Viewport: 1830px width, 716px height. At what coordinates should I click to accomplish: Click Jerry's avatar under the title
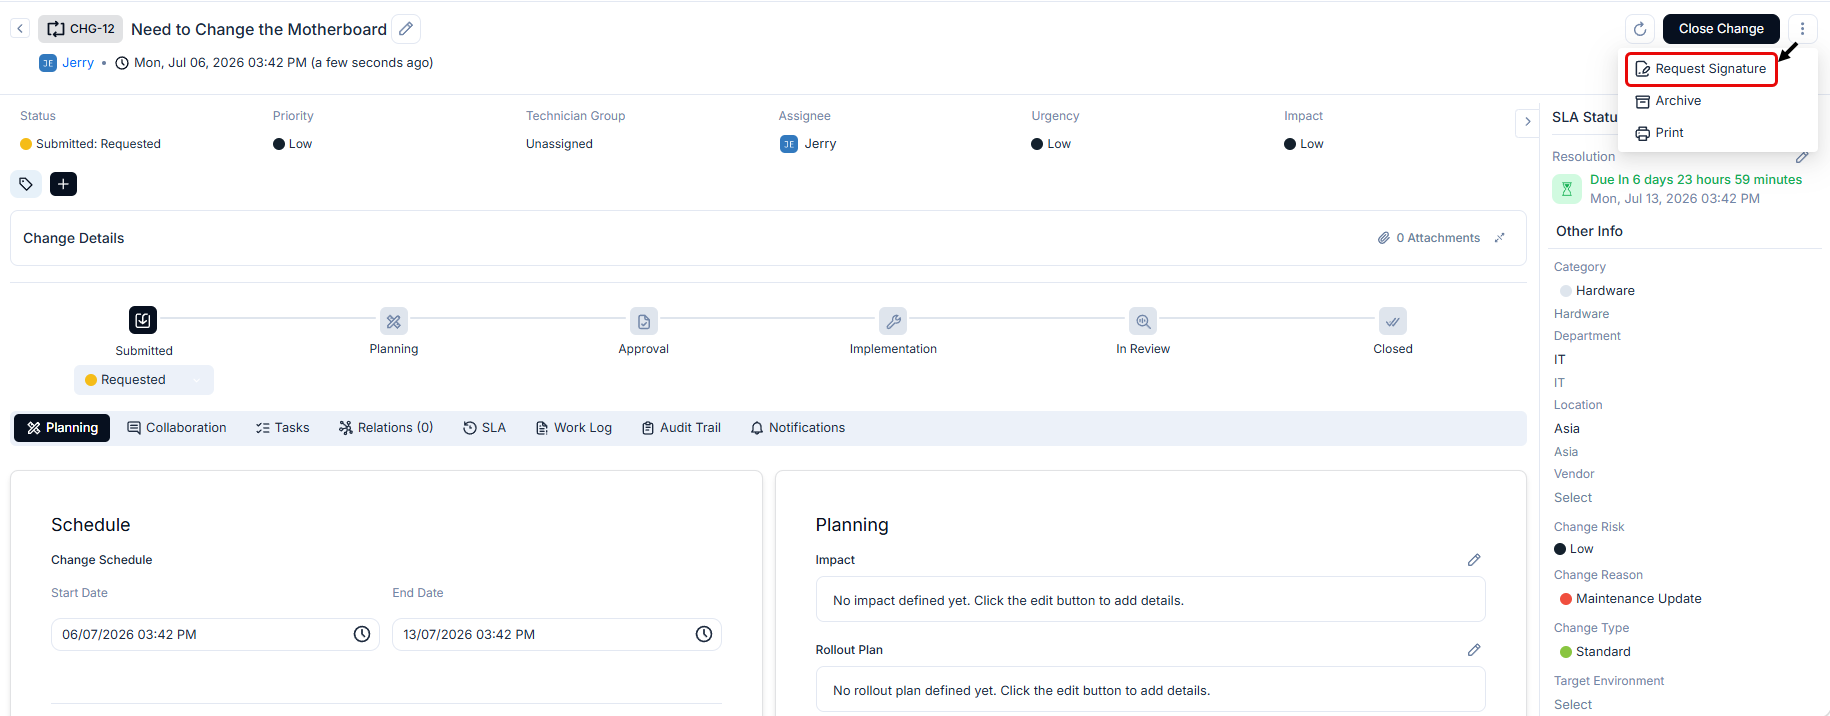pyautogui.click(x=48, y=63)
